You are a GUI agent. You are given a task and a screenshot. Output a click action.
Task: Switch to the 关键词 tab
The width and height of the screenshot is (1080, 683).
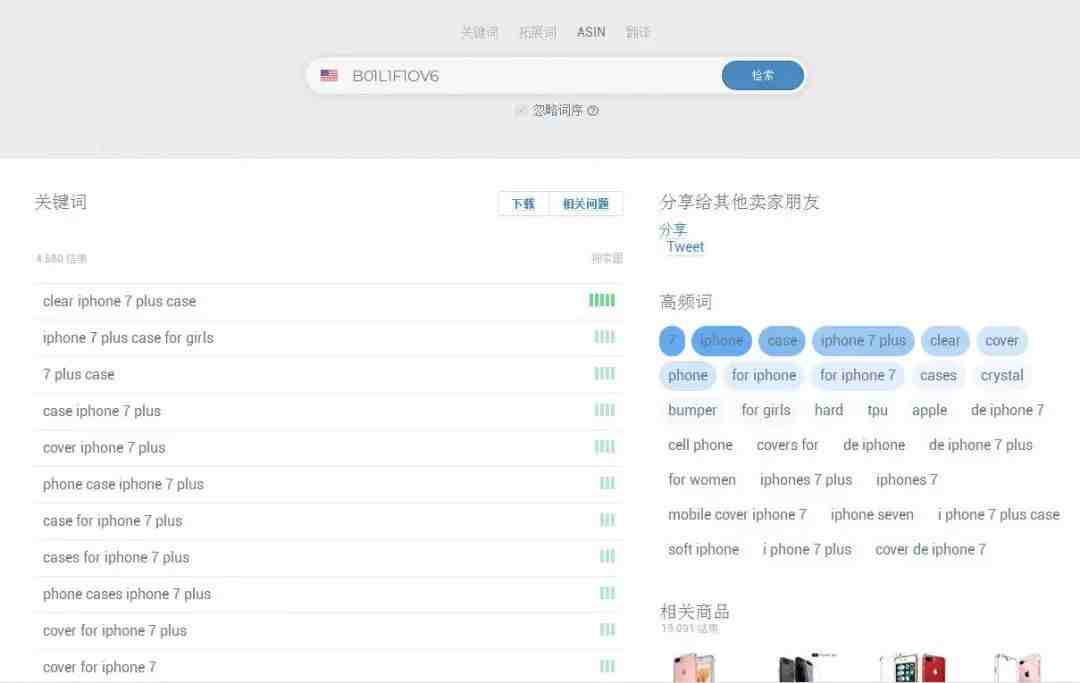coord(479,32)
